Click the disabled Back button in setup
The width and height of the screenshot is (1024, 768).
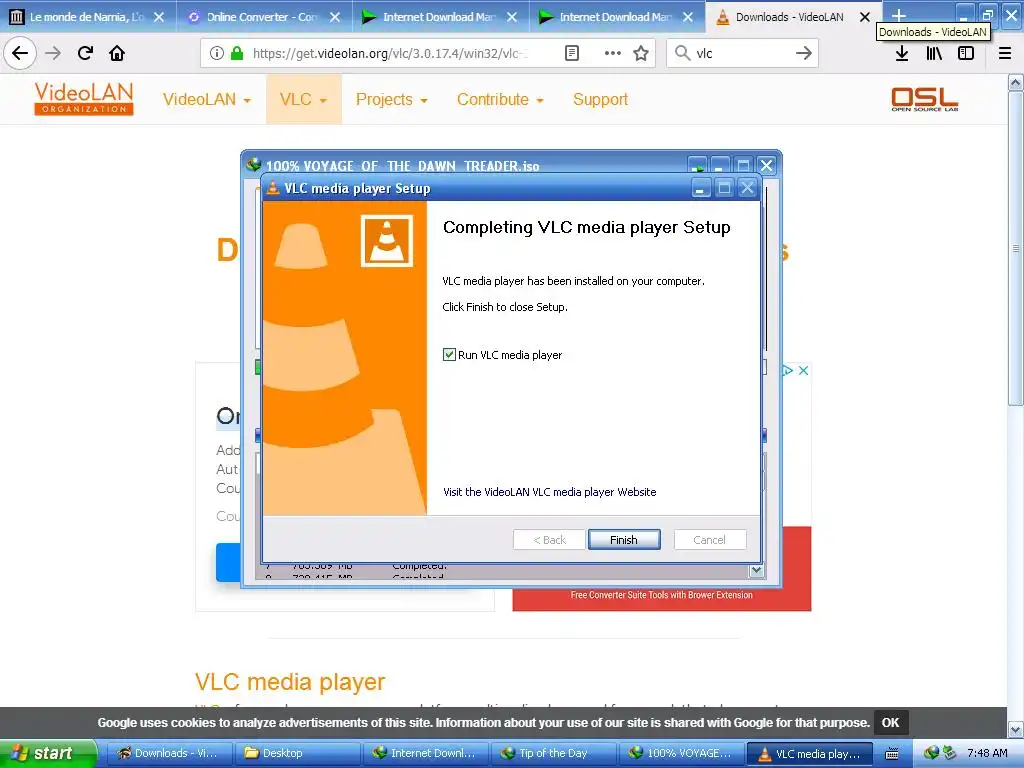point(549,539)
